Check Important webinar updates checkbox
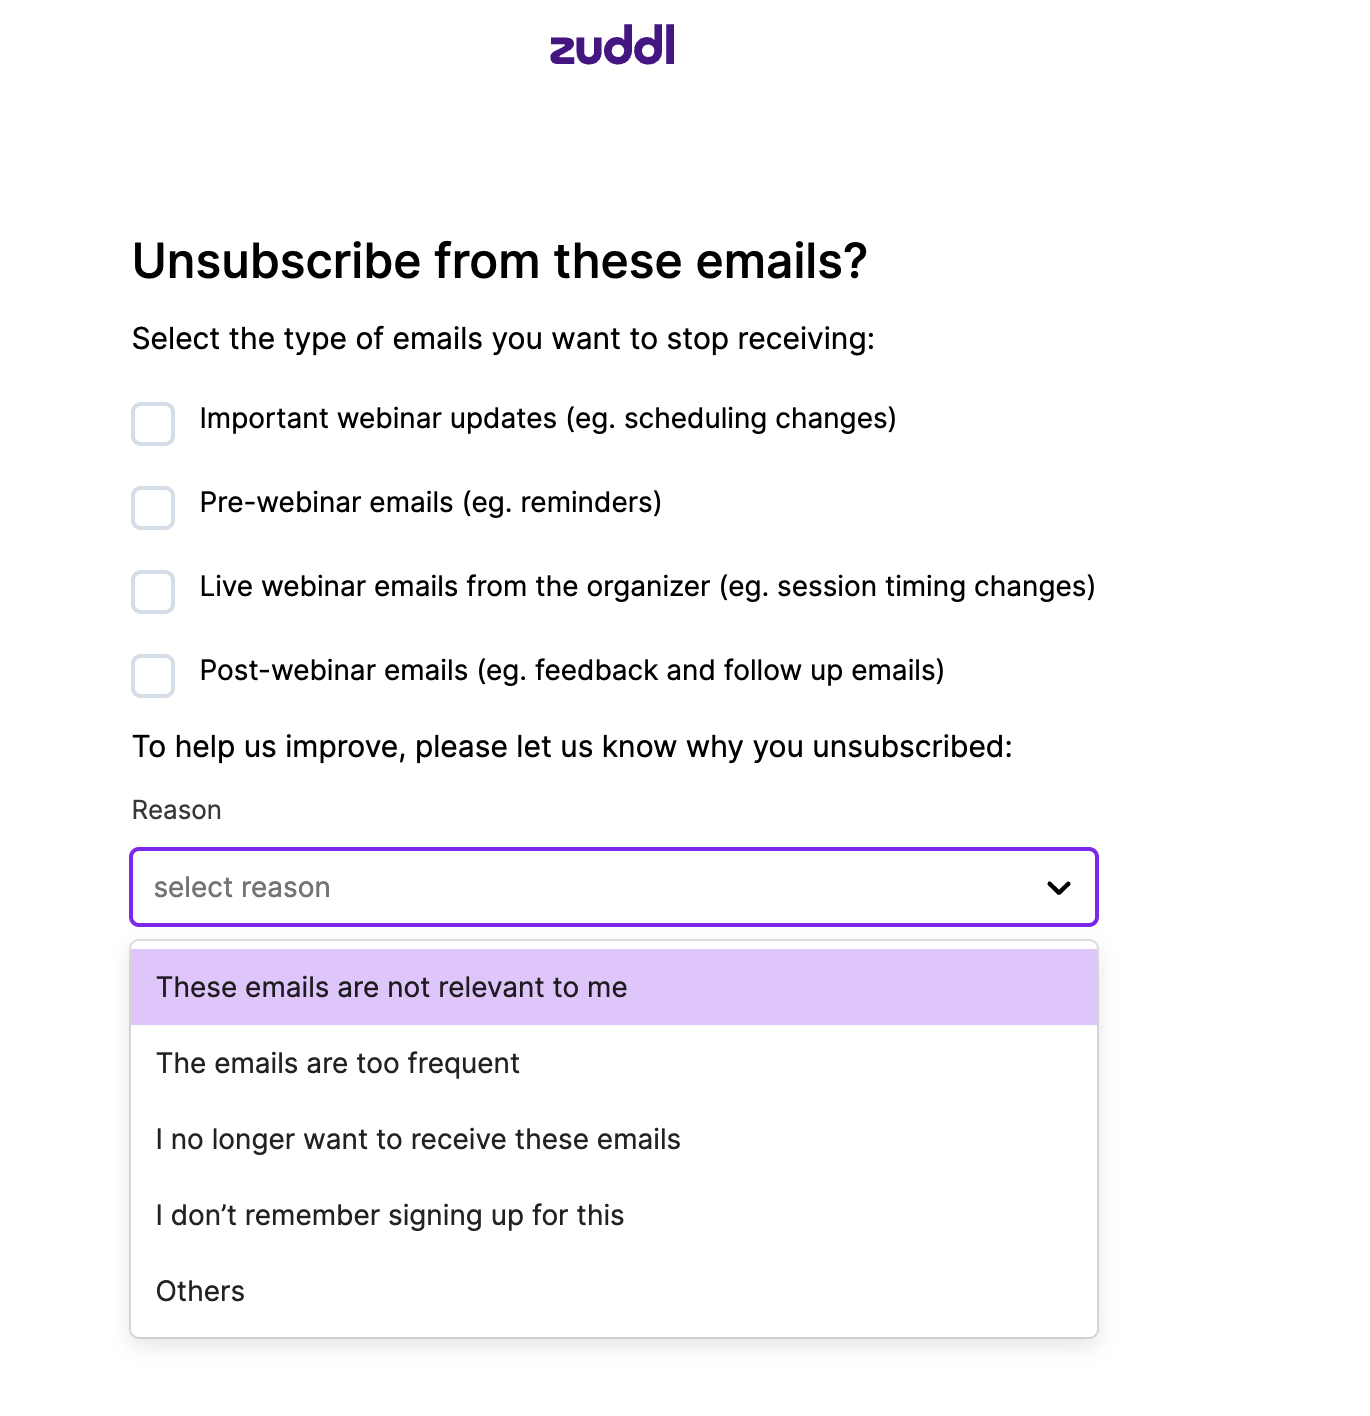This screenshot has height=1416, width=1370. (153, 424)
